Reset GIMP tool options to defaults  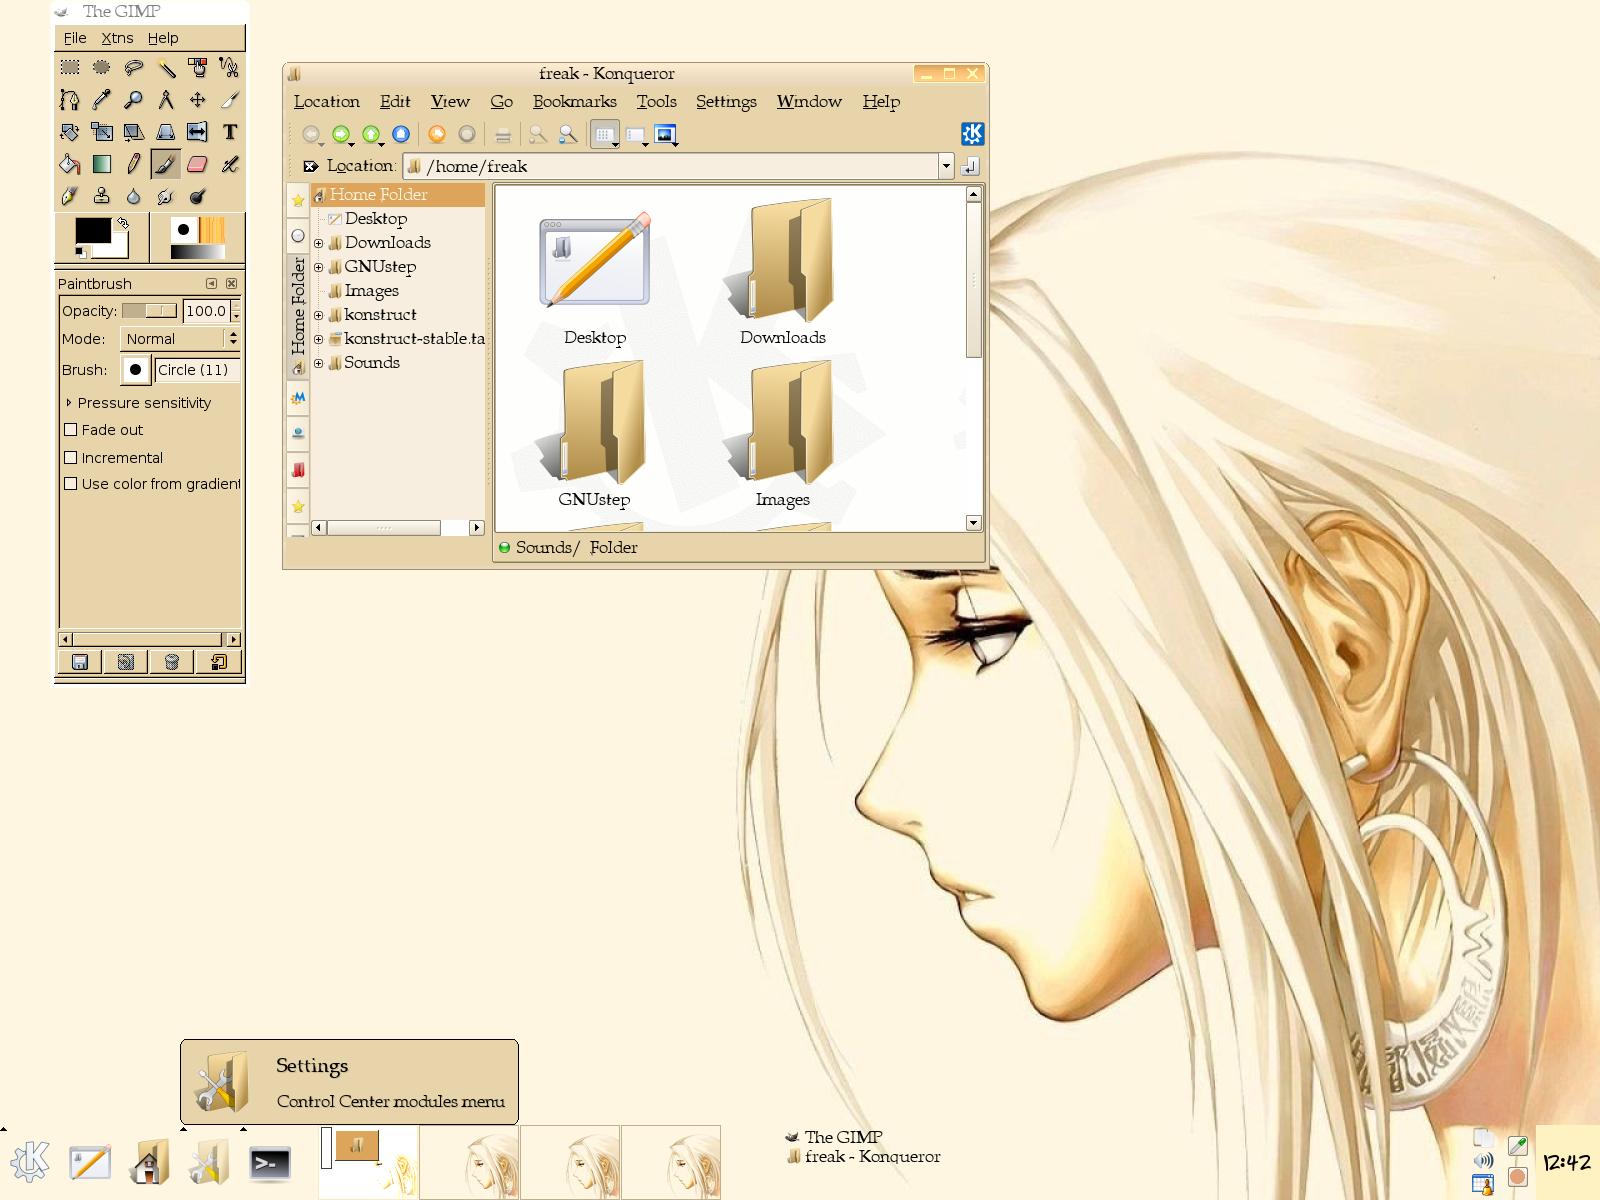(x=218, y=662)
